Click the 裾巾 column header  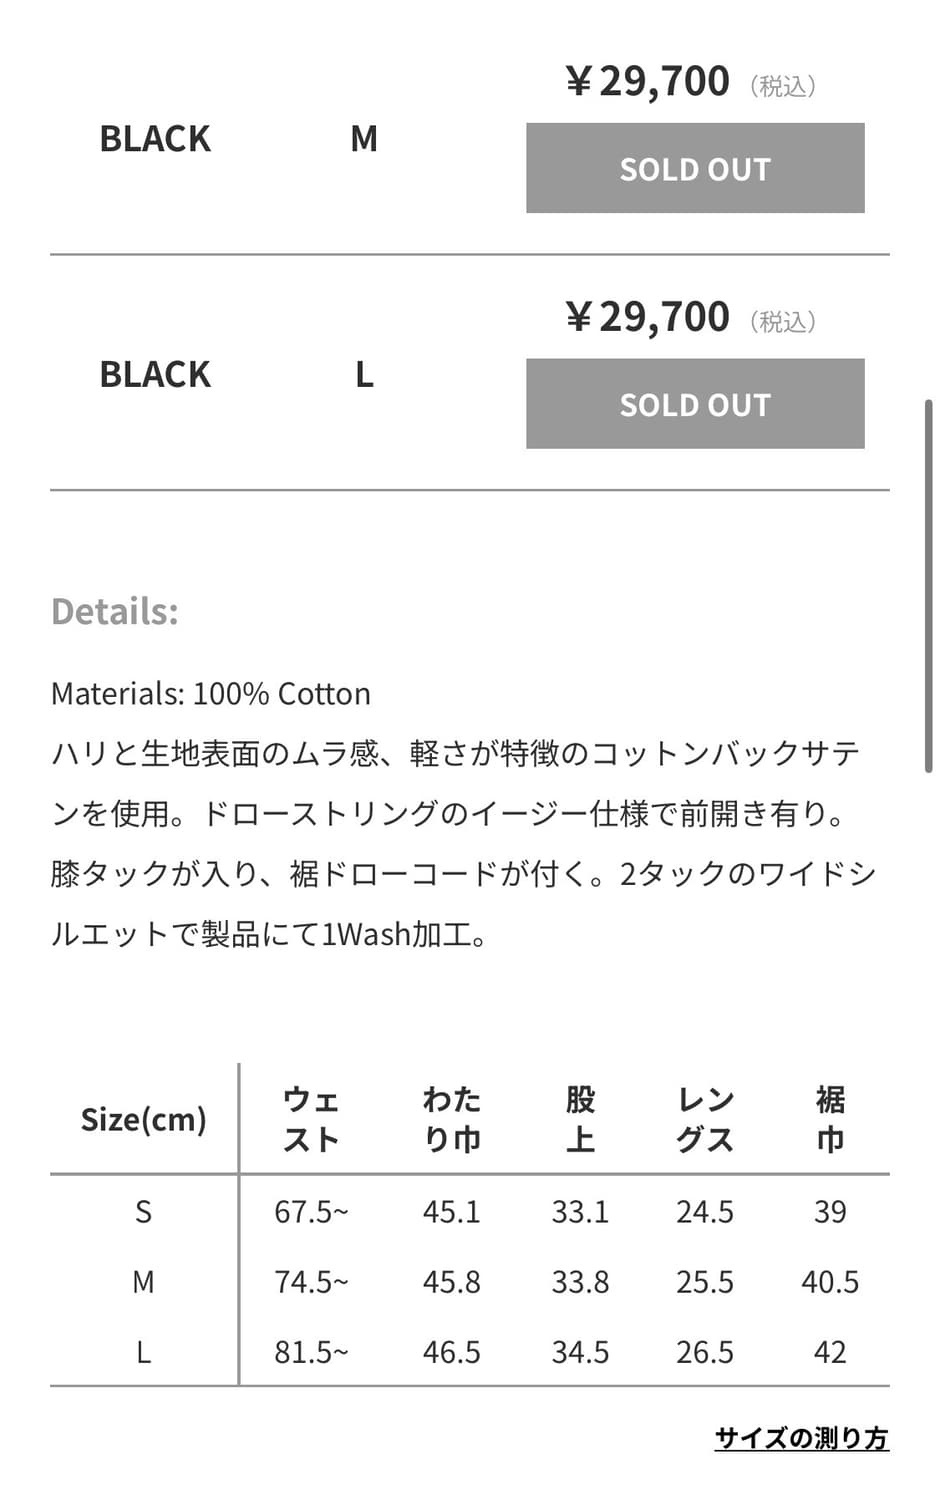click(x=830, y=1119)
